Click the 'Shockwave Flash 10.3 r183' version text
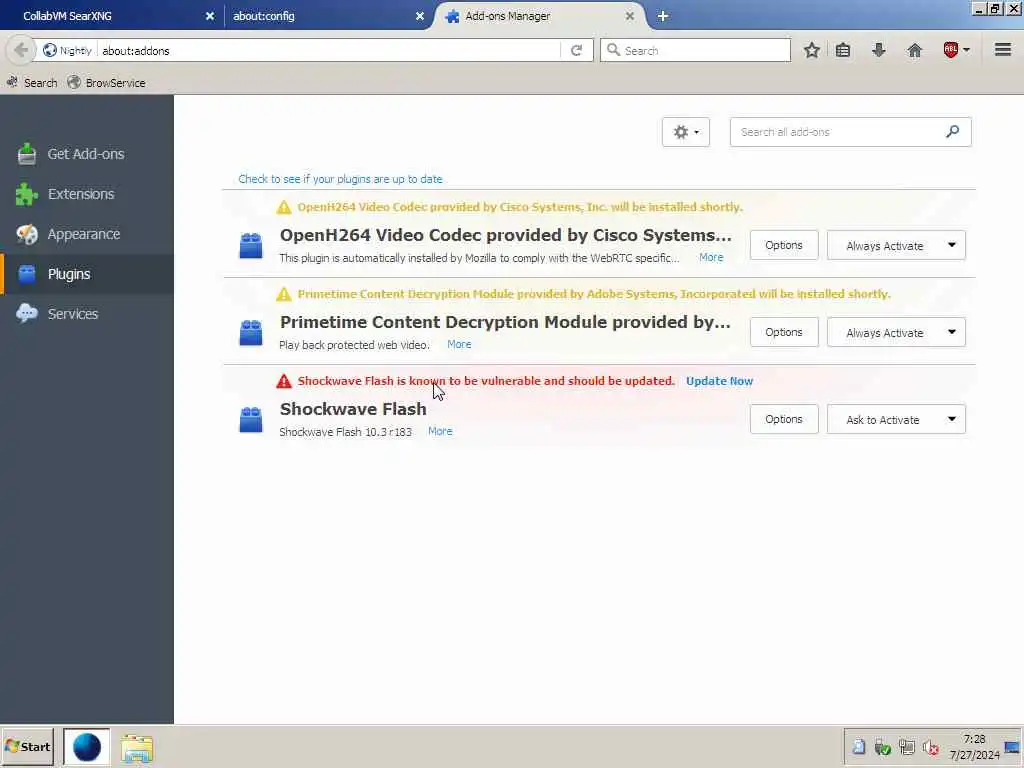The height and width of the screenshot is (768, 1024). pyautogui.click(x=345, y=432)
